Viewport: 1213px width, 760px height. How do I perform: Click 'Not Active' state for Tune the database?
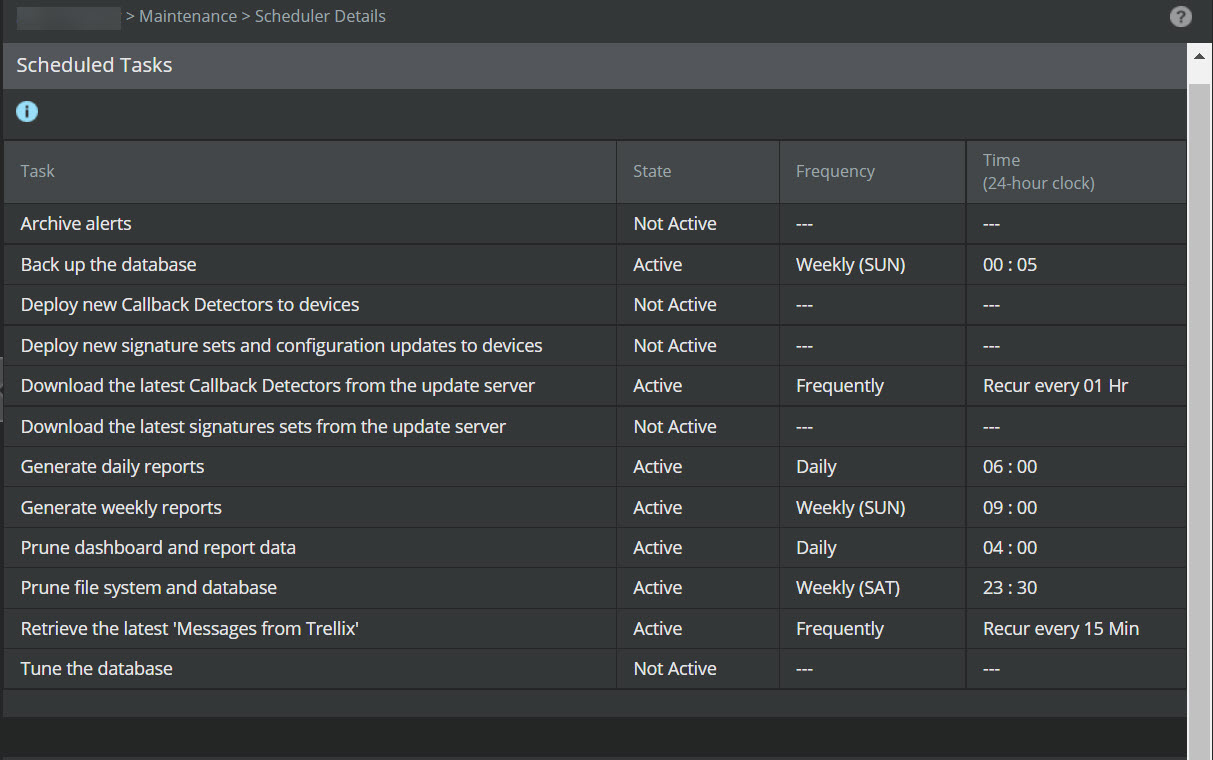[675, 669]
